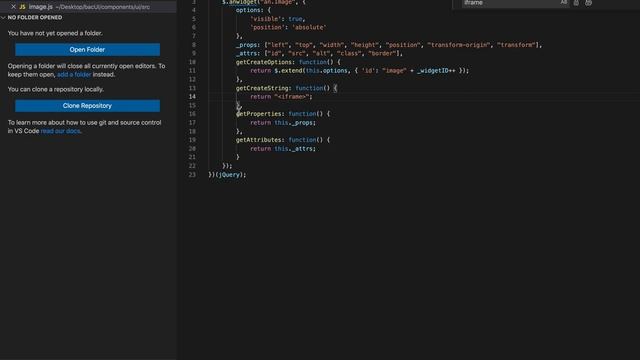
Task: Click 'this._attrs' on line 20
Action: [294, 149]
